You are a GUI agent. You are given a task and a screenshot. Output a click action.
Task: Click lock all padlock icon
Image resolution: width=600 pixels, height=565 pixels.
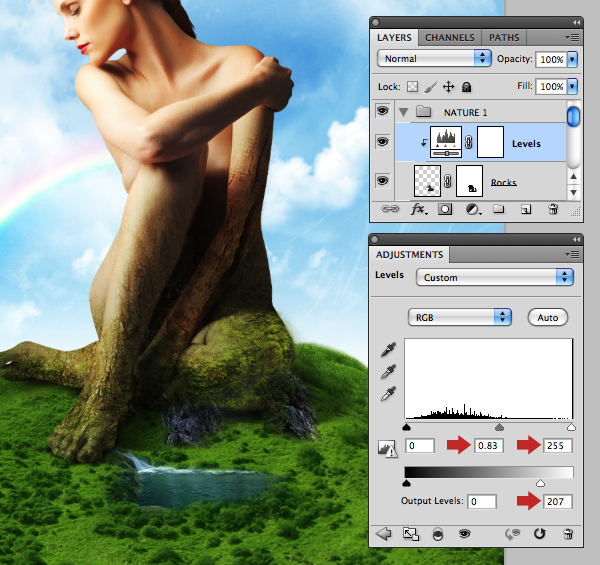click(466, 87)
